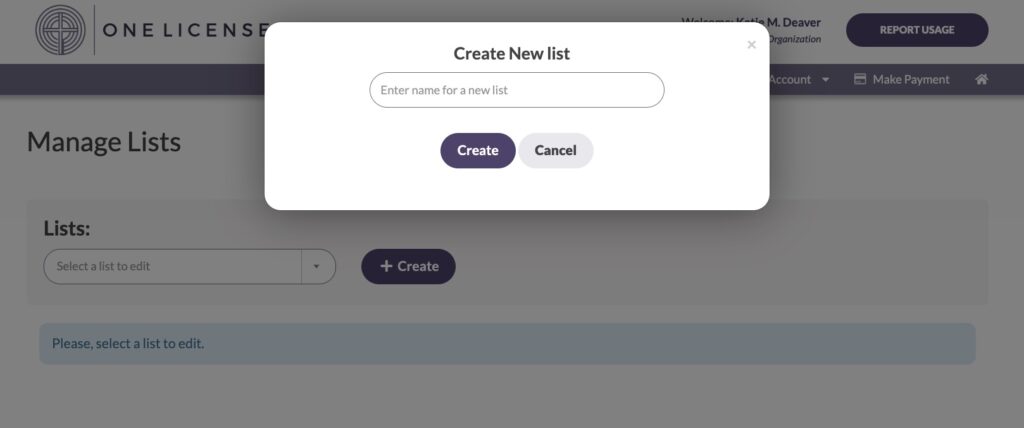Click the 'Please, select a list' info banner
This screenshot has width=1024, height=428.
tap(507, 343)
